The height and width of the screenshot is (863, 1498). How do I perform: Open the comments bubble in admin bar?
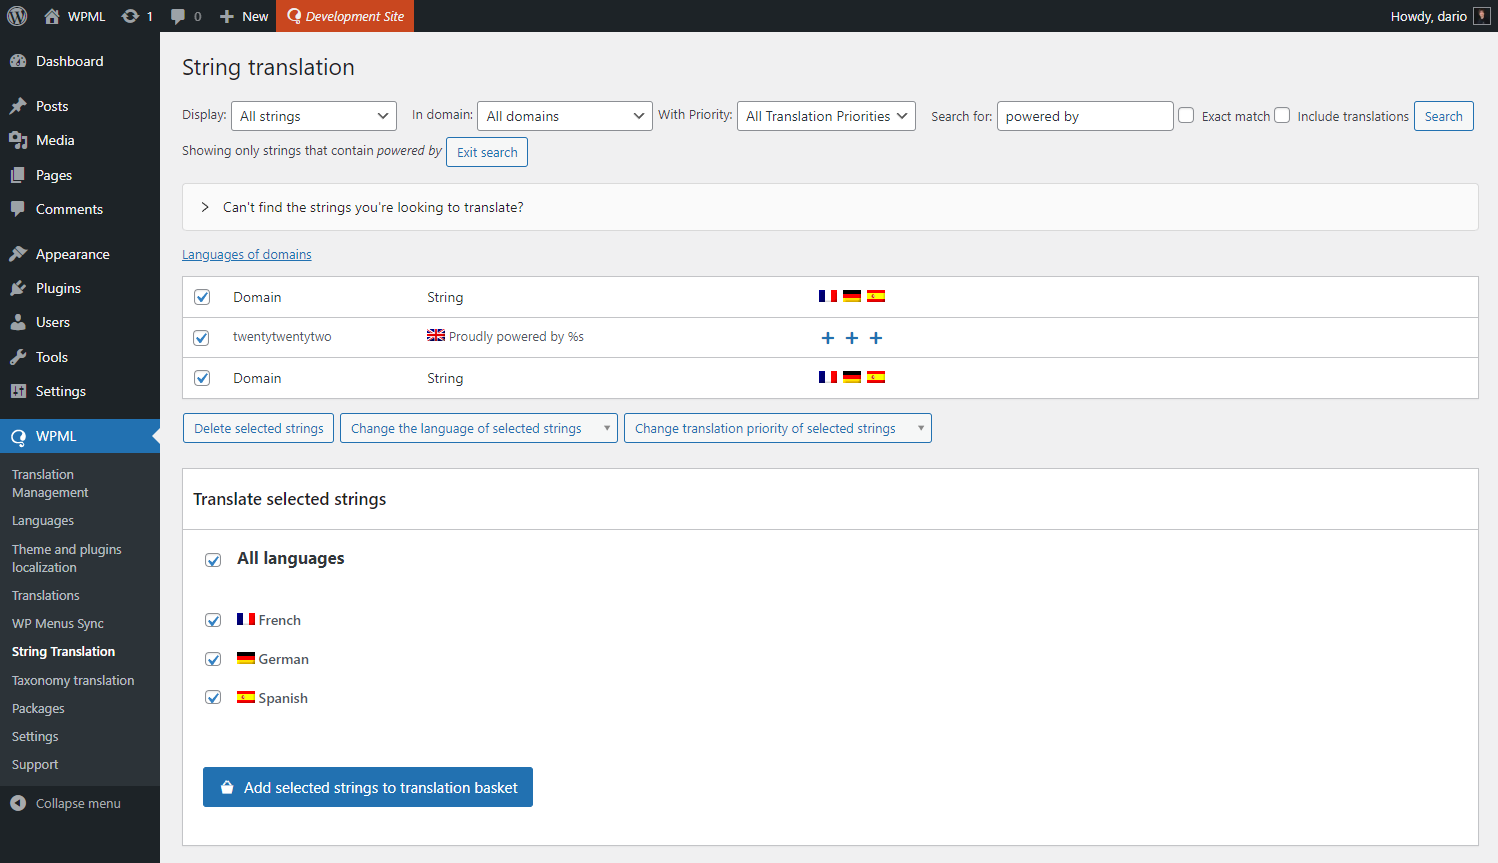click(x=179, y=16)
